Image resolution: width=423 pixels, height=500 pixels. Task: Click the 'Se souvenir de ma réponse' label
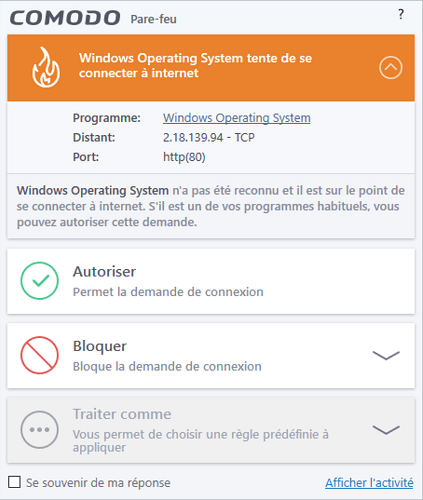pos(98,483)
